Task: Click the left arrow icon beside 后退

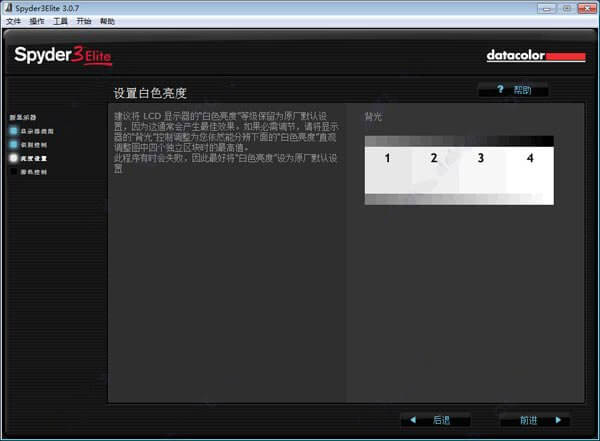Action: click(413, 420)
